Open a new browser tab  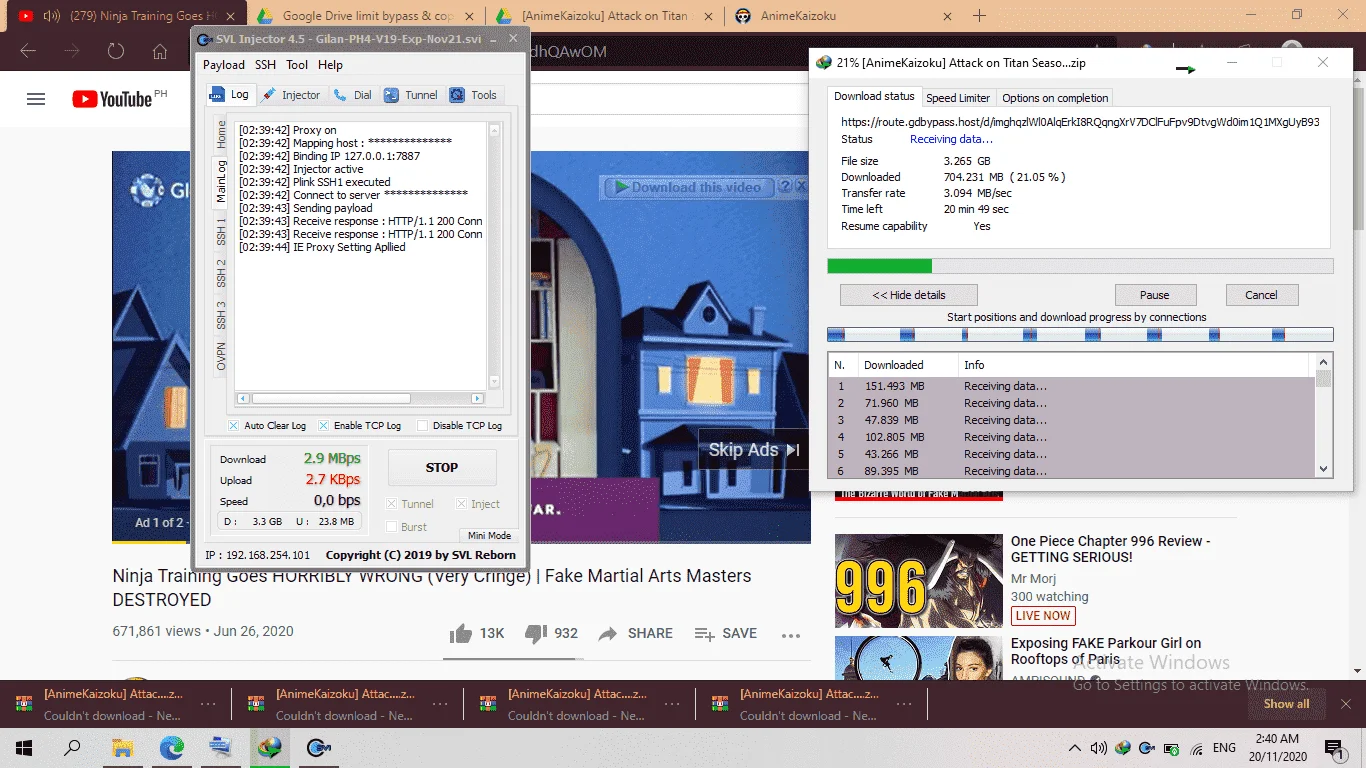[x=979, y=16]
